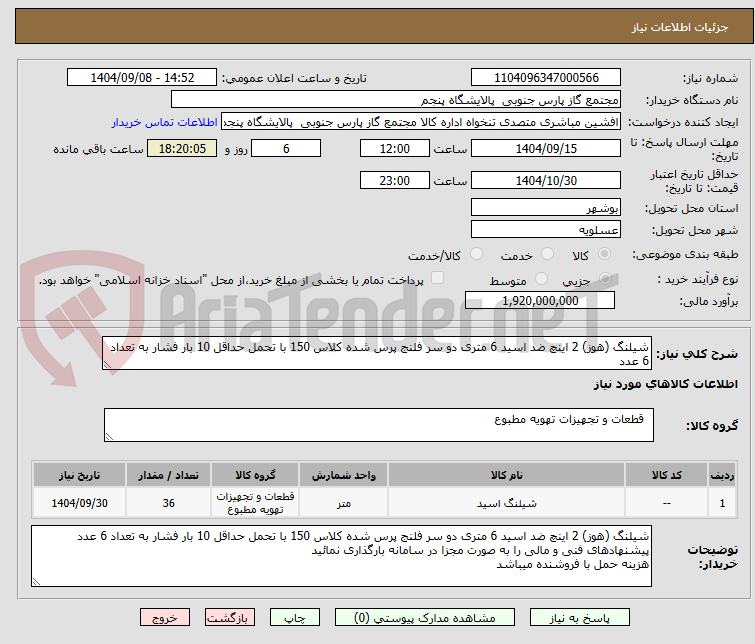Click the شرح کلی نیاز description textarea

tap(377, 354)
